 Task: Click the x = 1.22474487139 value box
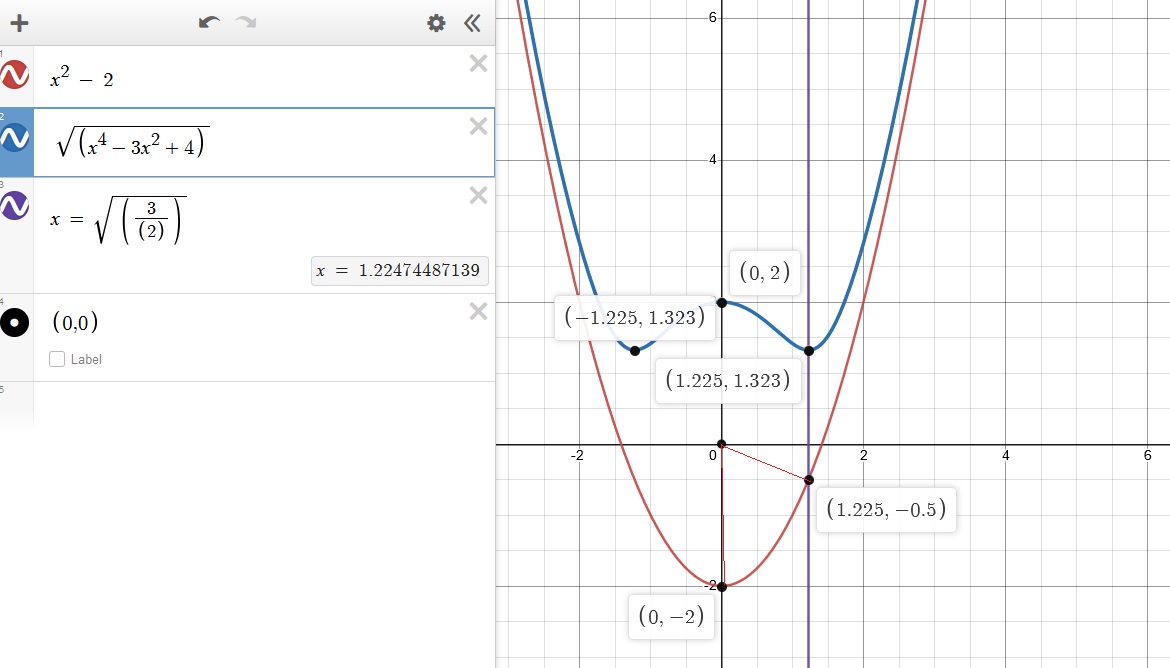[400, 270]
